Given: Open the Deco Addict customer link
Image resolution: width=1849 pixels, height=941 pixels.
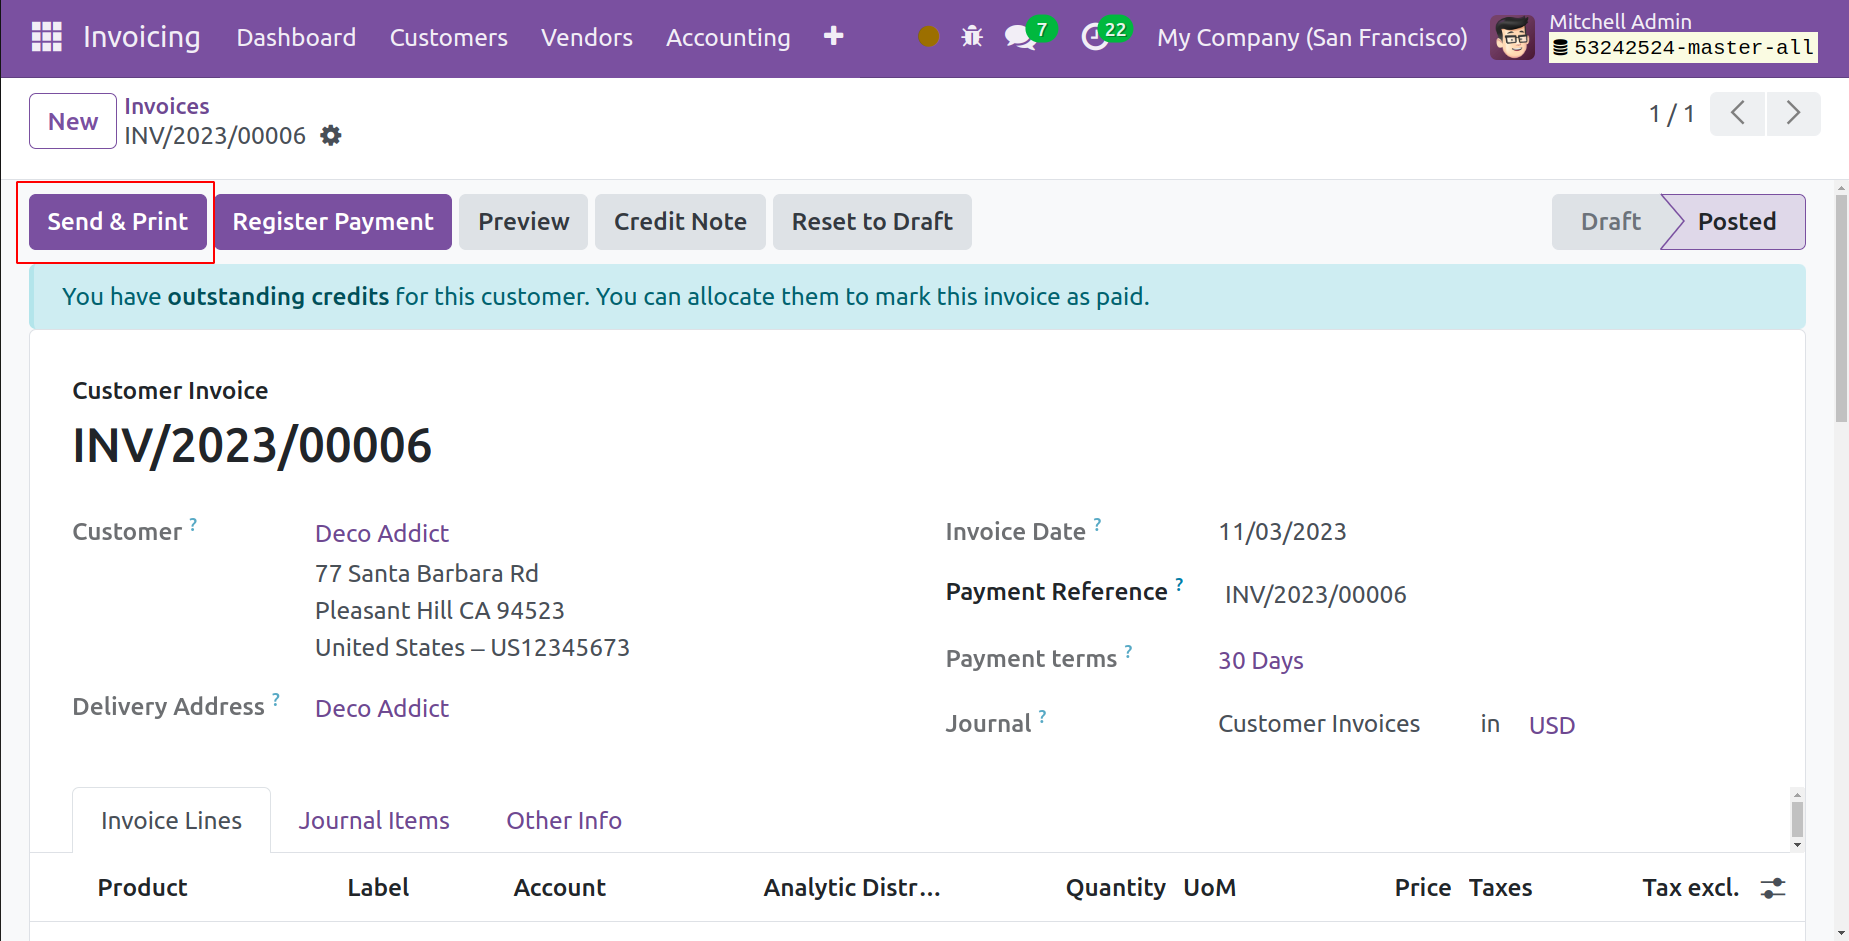Looking at the screenshot, I should pyautogui.click(x=382, y=533).
